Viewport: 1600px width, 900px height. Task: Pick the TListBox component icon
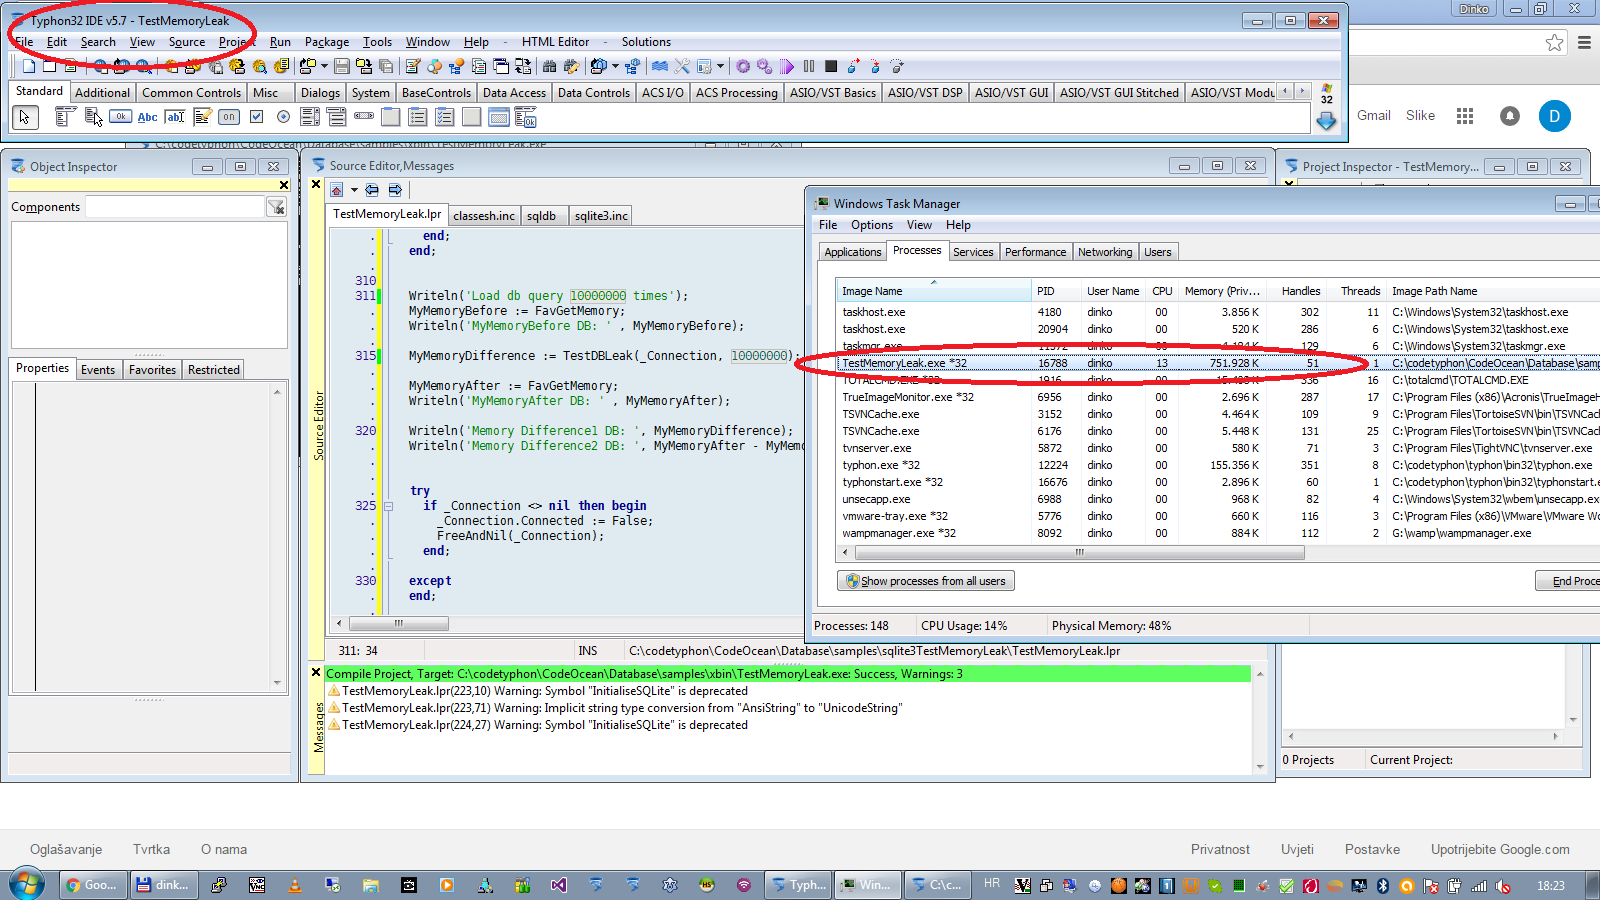click(x=310, y=117)
